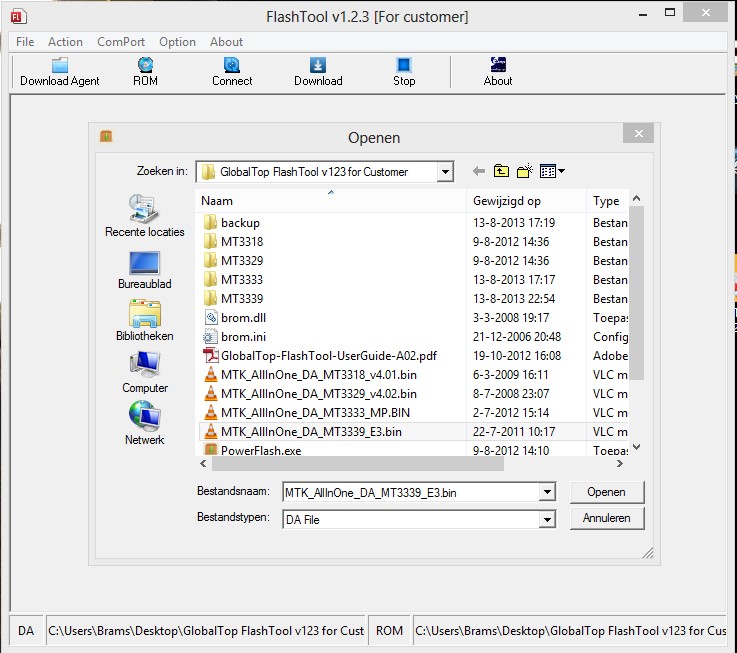The width and height of the screenshot is (737, 653).
Task: Click the horizontal scrollbar left arrow
Action: tap(204, 464)
